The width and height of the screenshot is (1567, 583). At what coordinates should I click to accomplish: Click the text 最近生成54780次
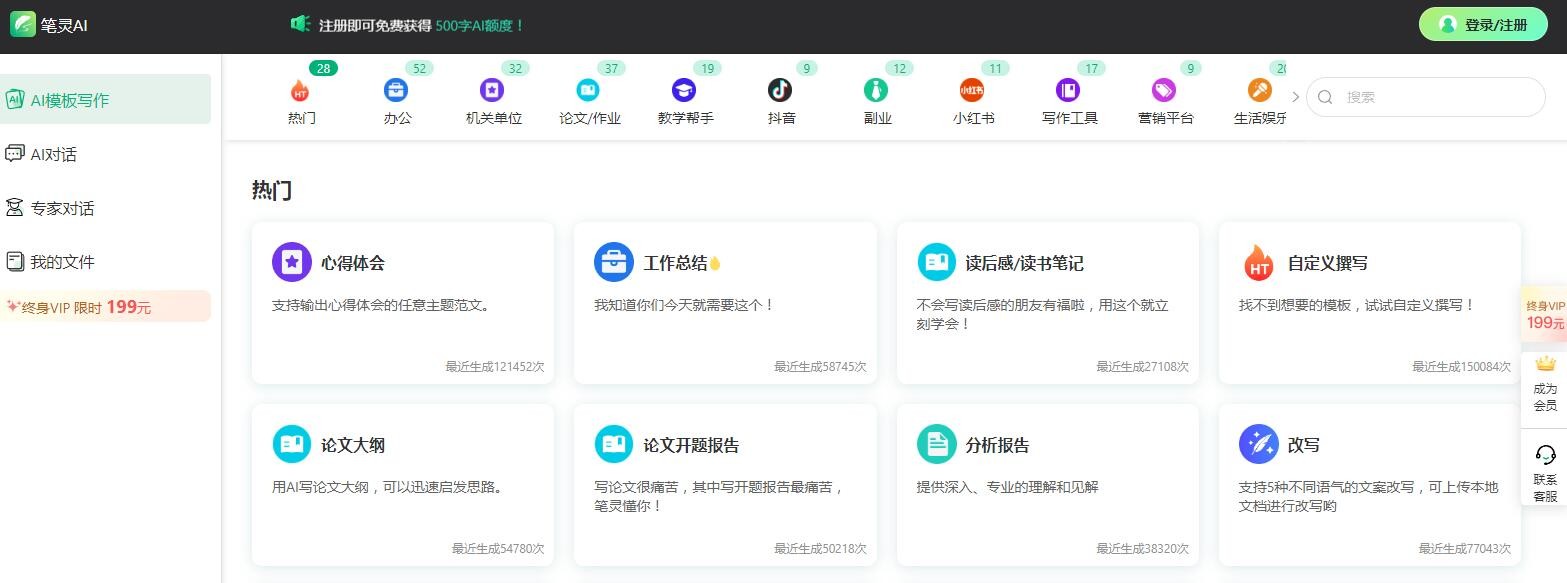(498, 549)
